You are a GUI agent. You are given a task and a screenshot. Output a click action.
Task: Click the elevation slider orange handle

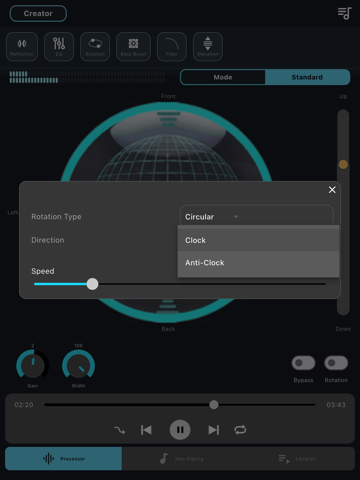pyautogui.click(x=343, y=164)
